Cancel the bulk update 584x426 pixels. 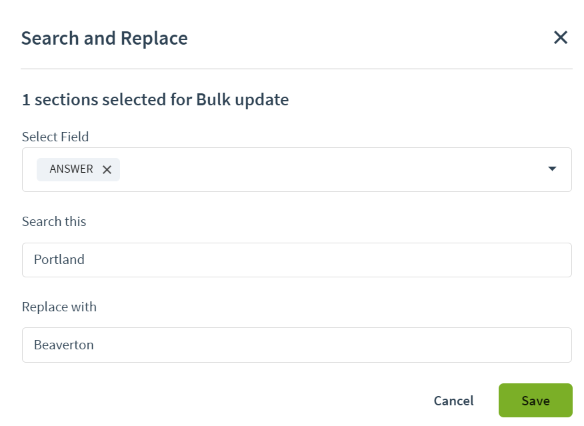click(453, 401)
